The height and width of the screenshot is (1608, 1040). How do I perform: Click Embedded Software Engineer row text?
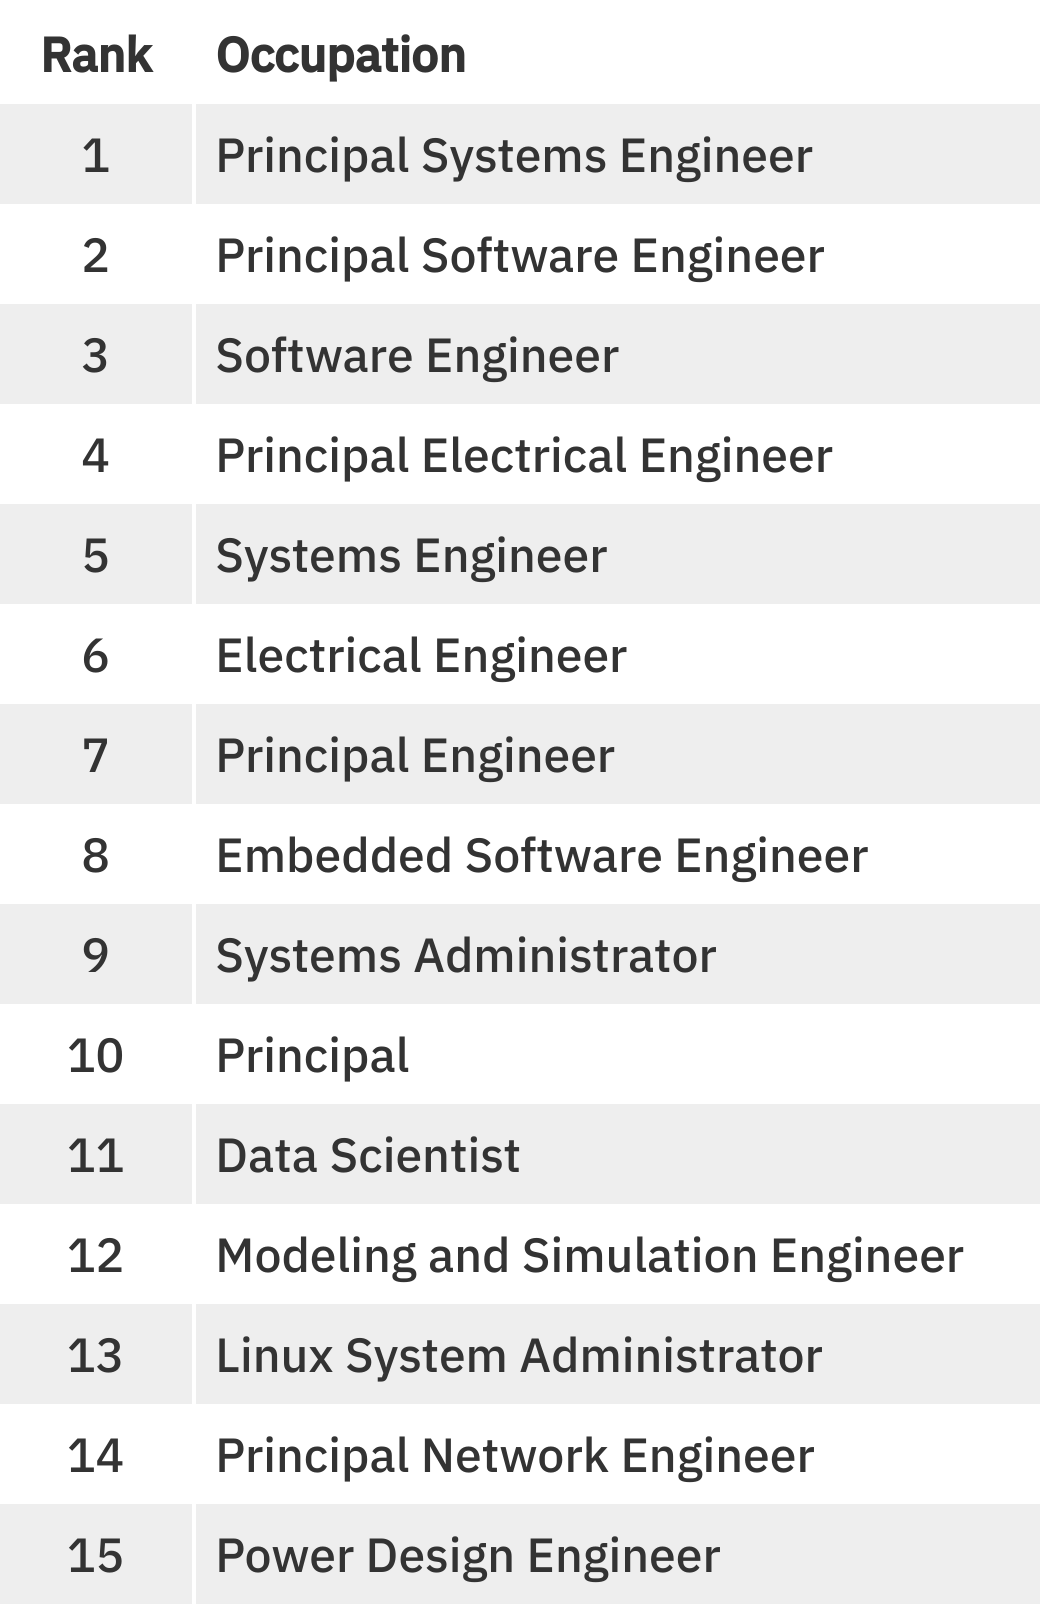(x=542, y=856)
